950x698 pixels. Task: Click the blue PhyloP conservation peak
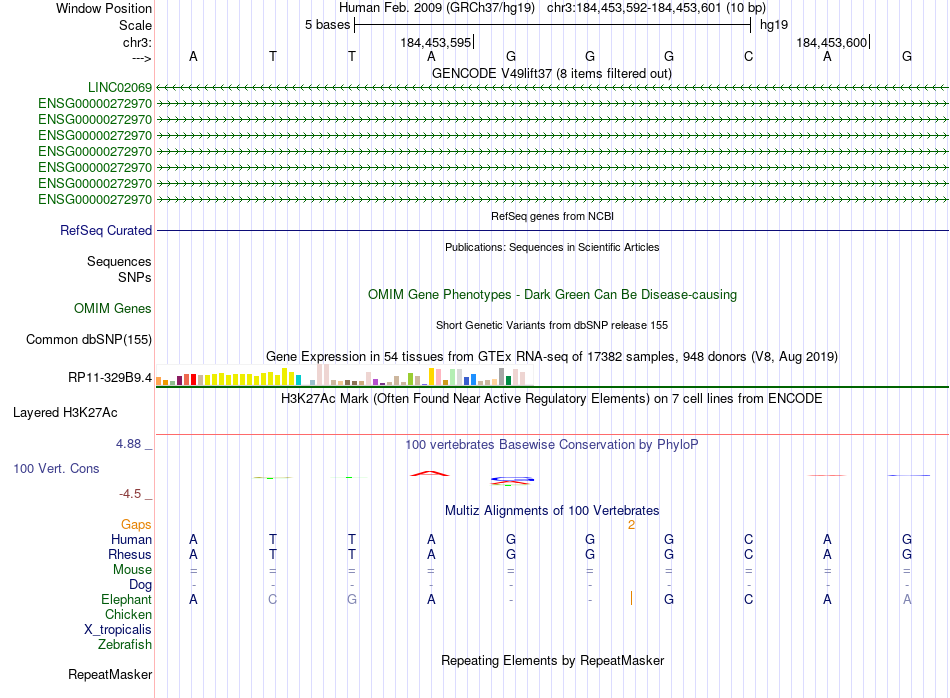tap(512, 480)
